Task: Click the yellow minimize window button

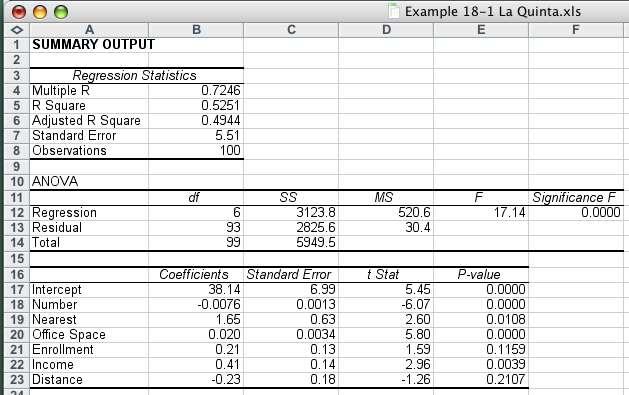Action: click(40, 12)
